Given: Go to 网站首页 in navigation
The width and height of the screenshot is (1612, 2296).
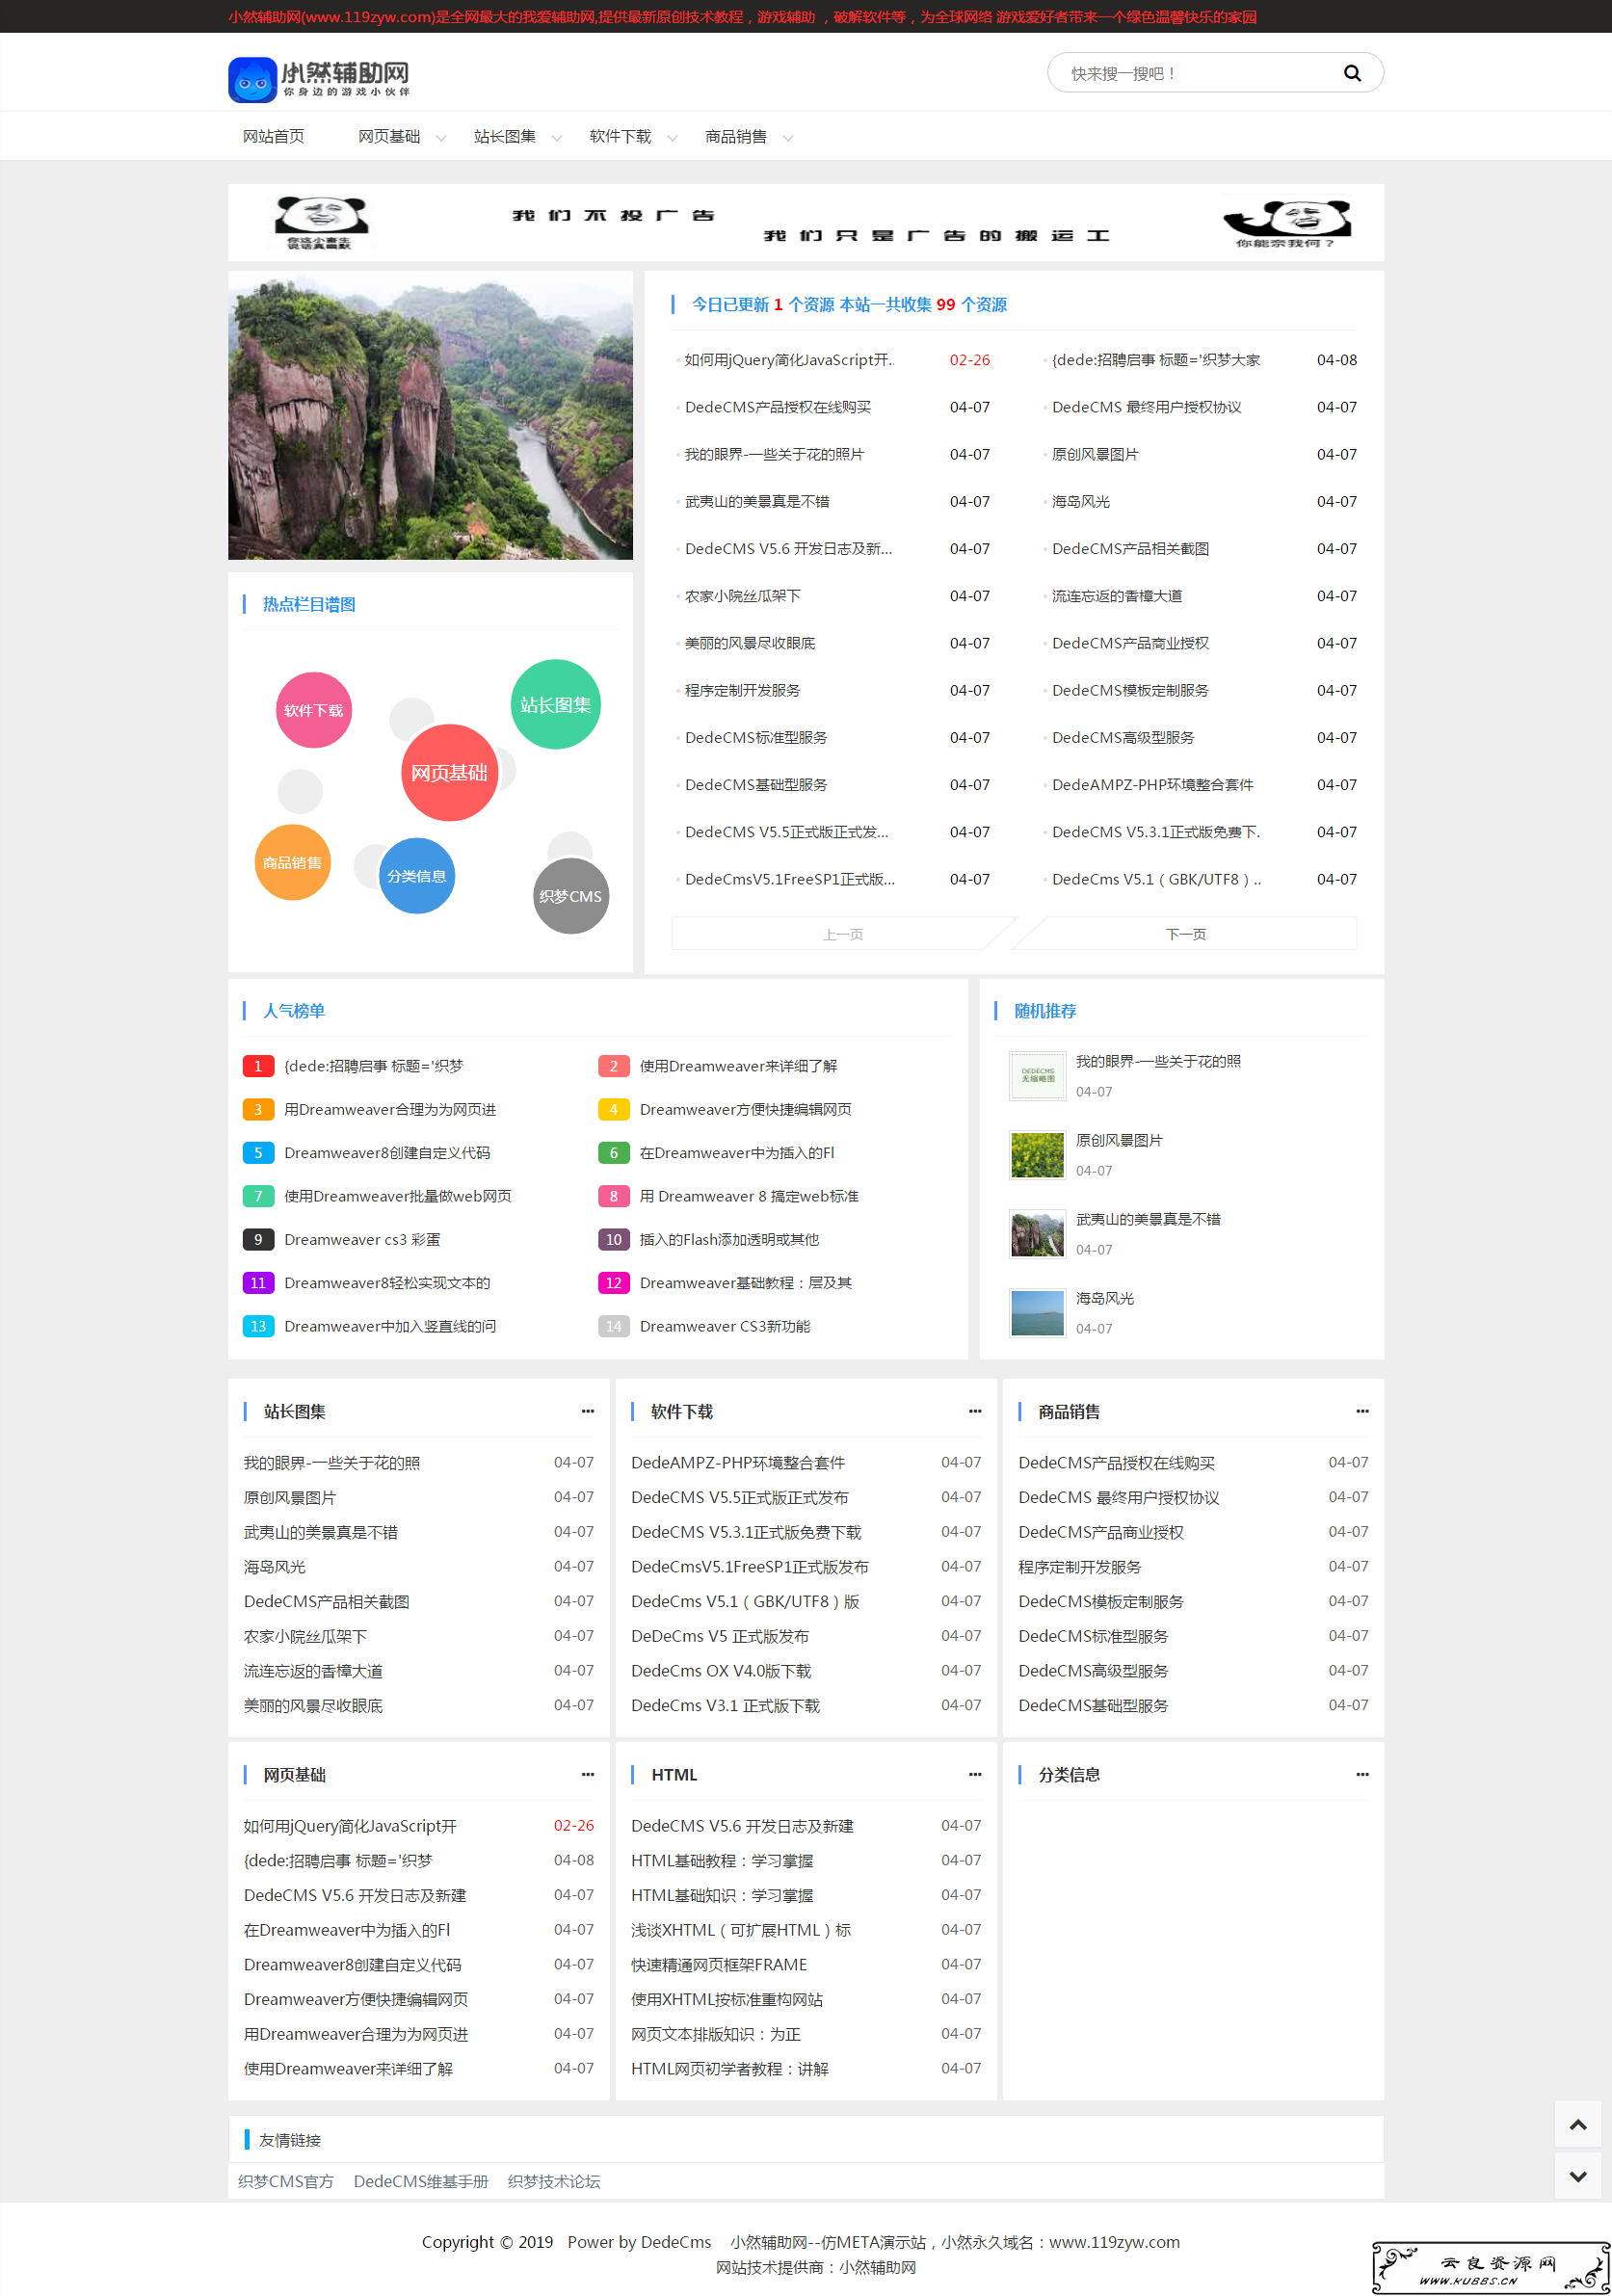Looking at the screenshot, I should pos(274,137).
